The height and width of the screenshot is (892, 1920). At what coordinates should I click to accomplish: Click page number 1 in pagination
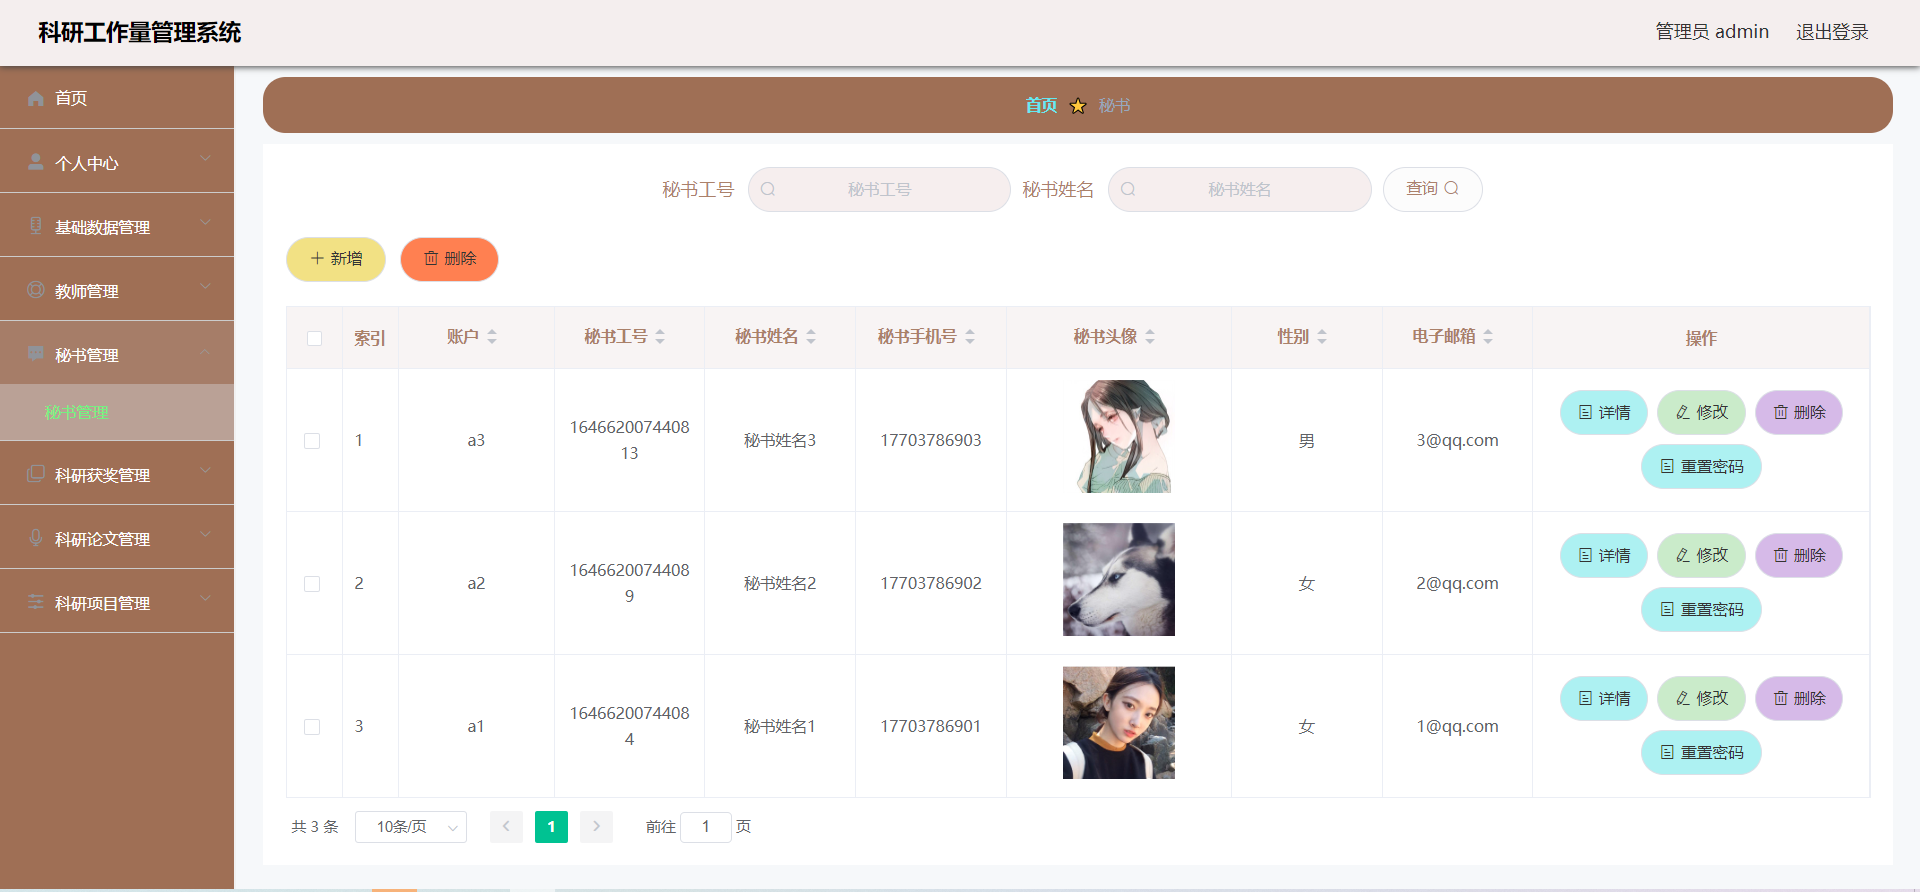coord(551,826)
